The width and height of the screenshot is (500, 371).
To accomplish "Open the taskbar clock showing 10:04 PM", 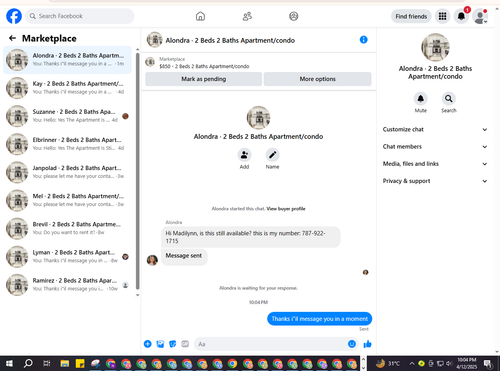I will tap(467, 363).
